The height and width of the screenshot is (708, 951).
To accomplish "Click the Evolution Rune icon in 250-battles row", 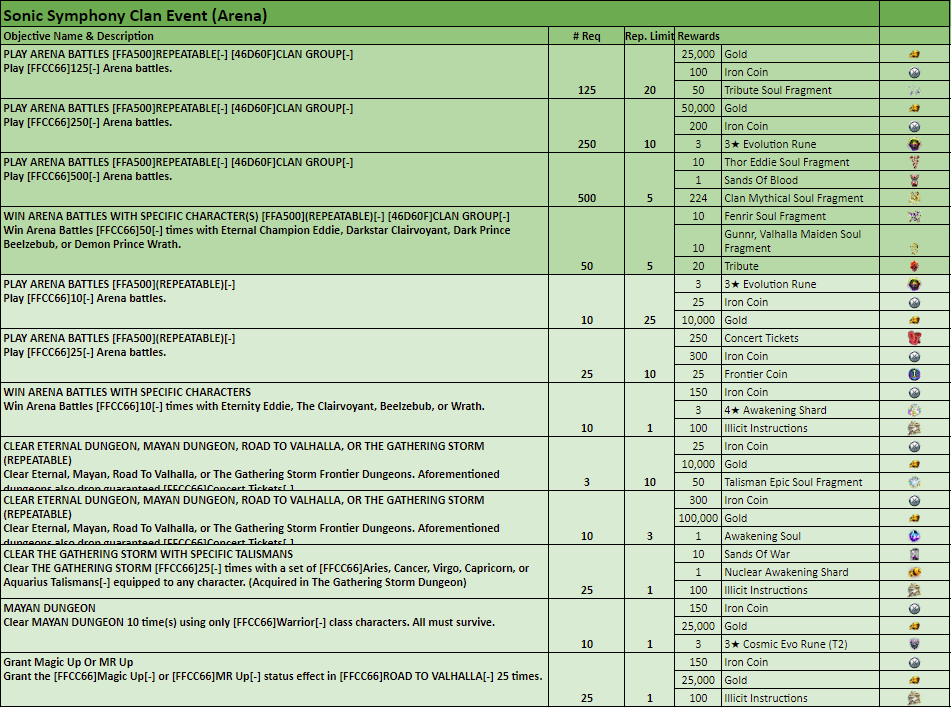I will 914,144.
